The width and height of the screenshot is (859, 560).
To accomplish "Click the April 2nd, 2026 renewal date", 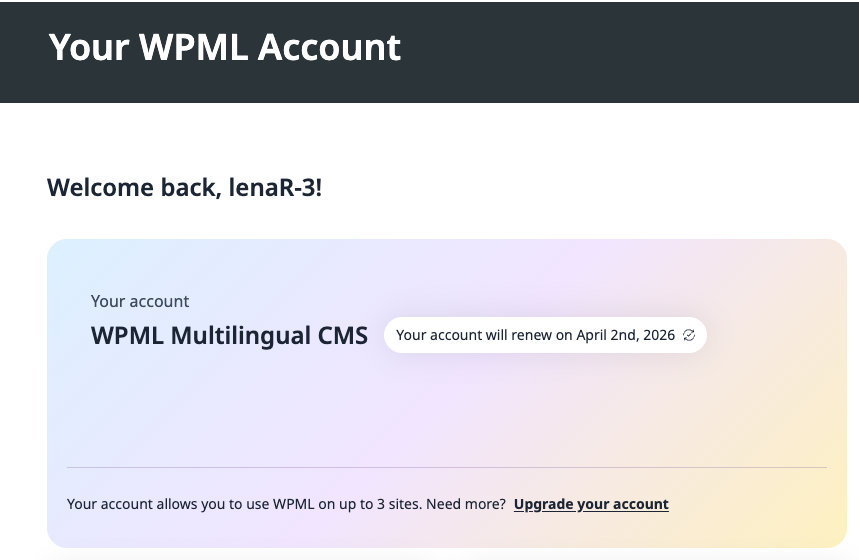I will tap(625, 336).
